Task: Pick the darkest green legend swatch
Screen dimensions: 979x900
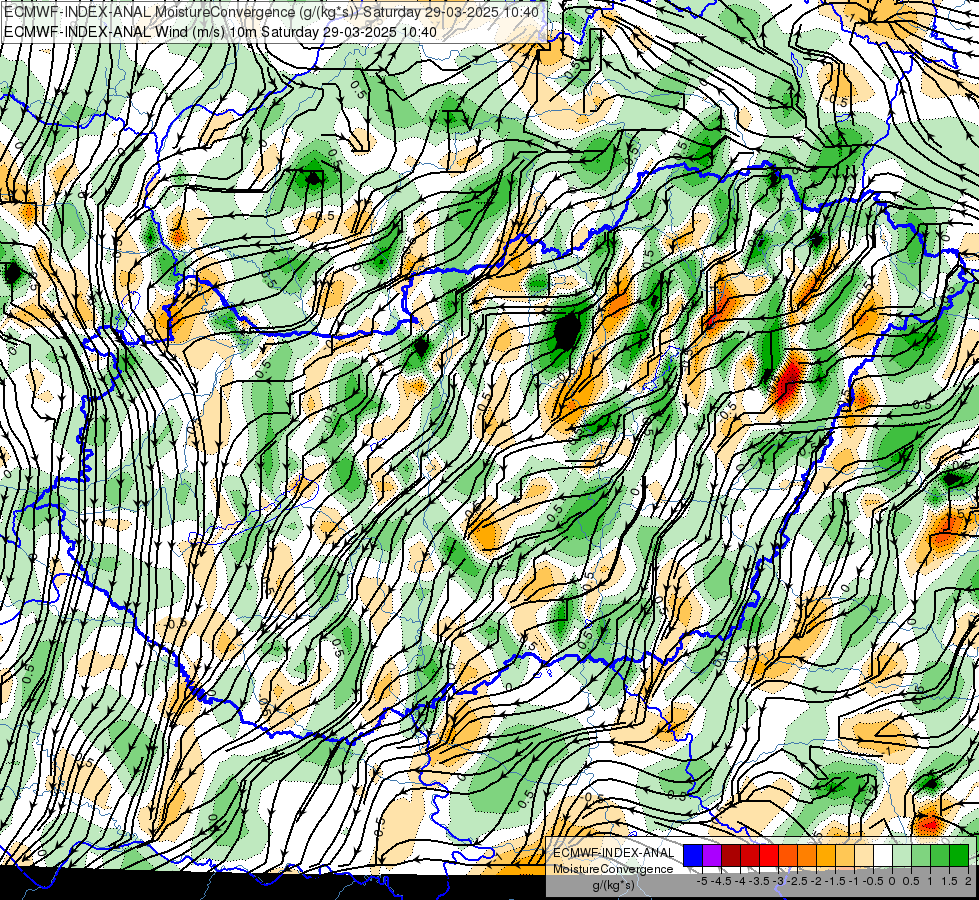Action: coord(959,855)
